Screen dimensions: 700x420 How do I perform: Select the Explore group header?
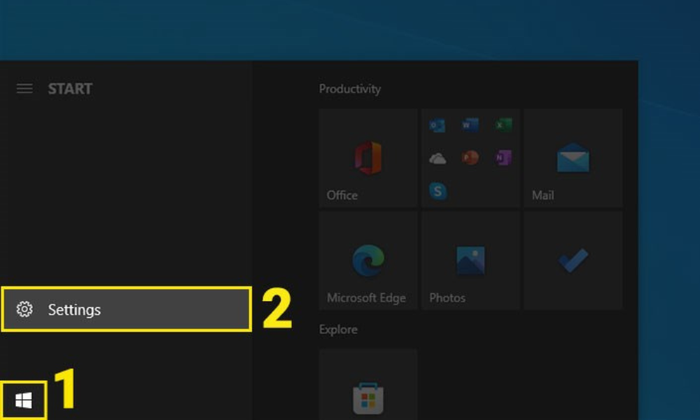[338, 329]
